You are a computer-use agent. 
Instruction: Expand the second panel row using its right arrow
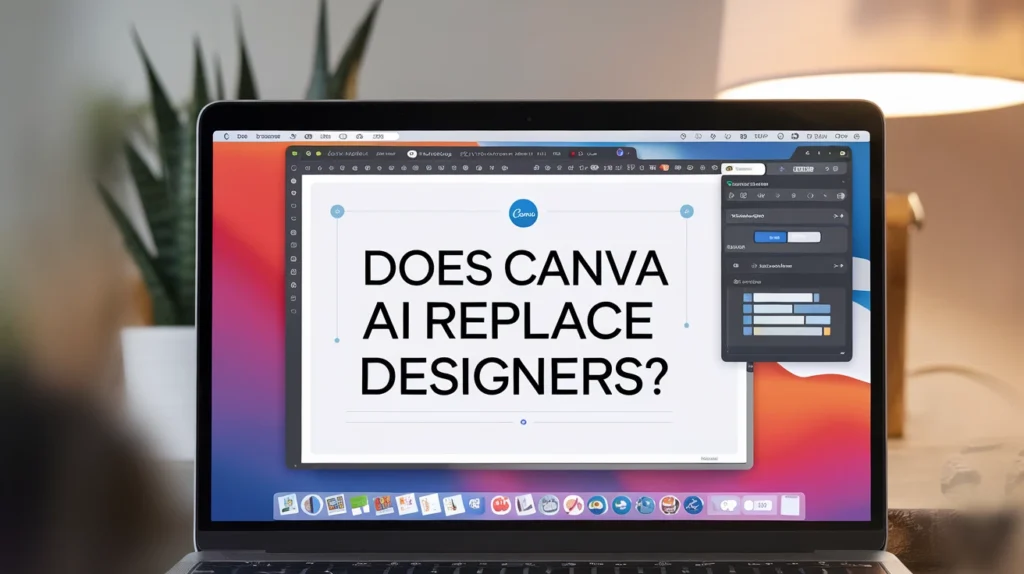(x=838, y=266)
